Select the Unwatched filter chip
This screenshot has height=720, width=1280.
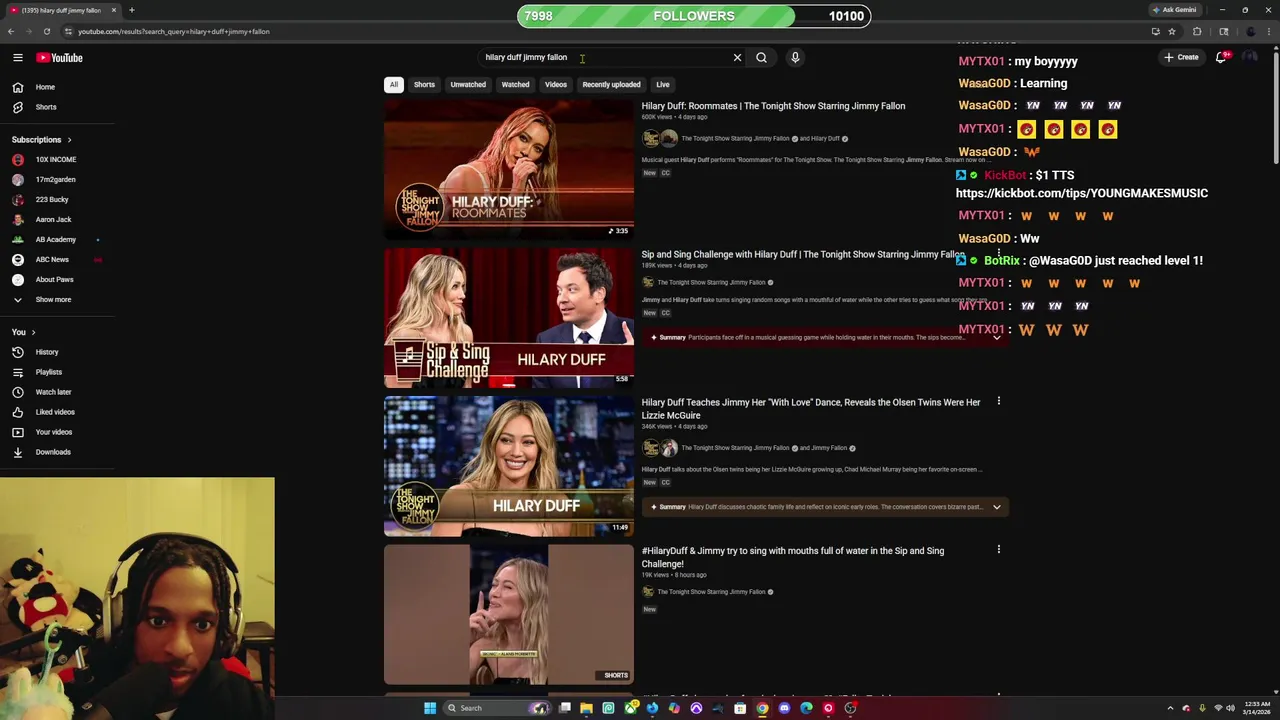468,85
